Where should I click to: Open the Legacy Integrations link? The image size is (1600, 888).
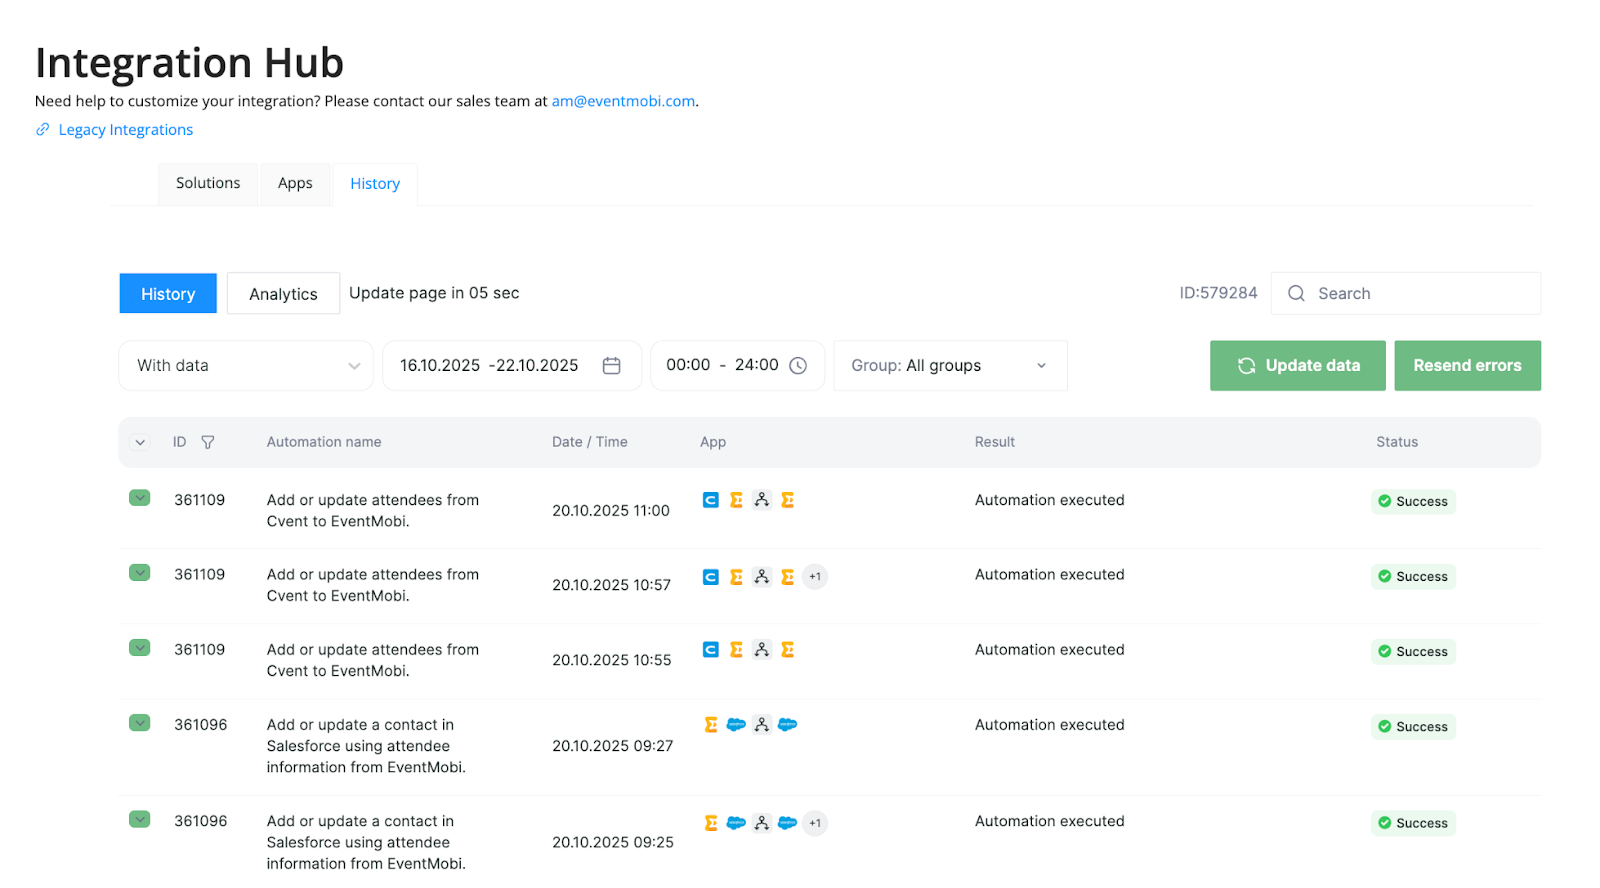tap(125, 130)
